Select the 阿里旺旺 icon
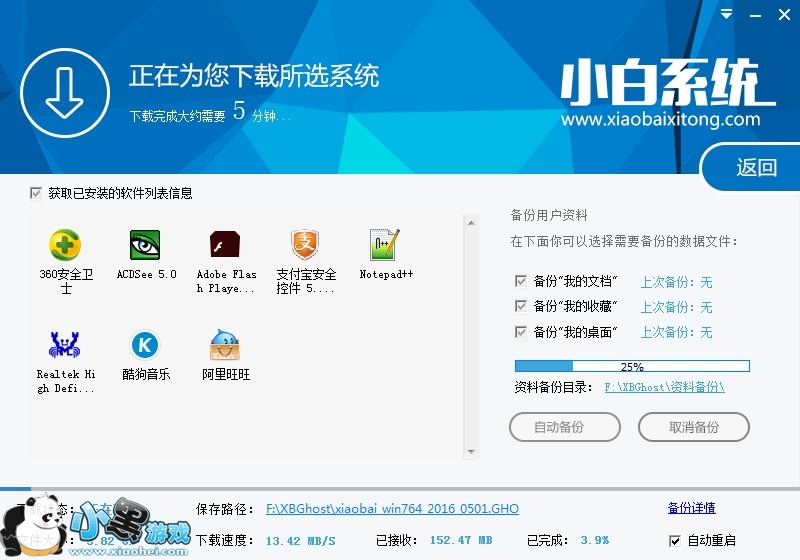Image resolution: width=800 pixels, height=560 pixels. tap(225, 345)
